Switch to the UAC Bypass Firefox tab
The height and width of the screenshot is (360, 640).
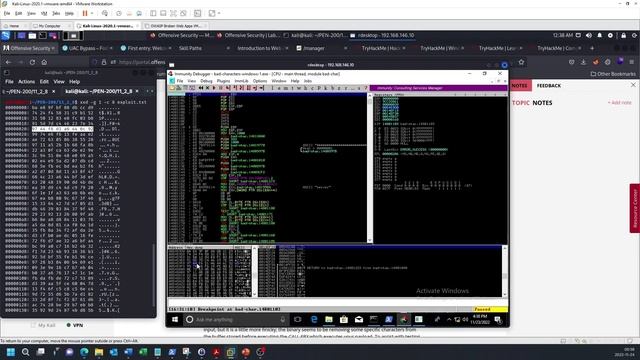pos(88,48)
